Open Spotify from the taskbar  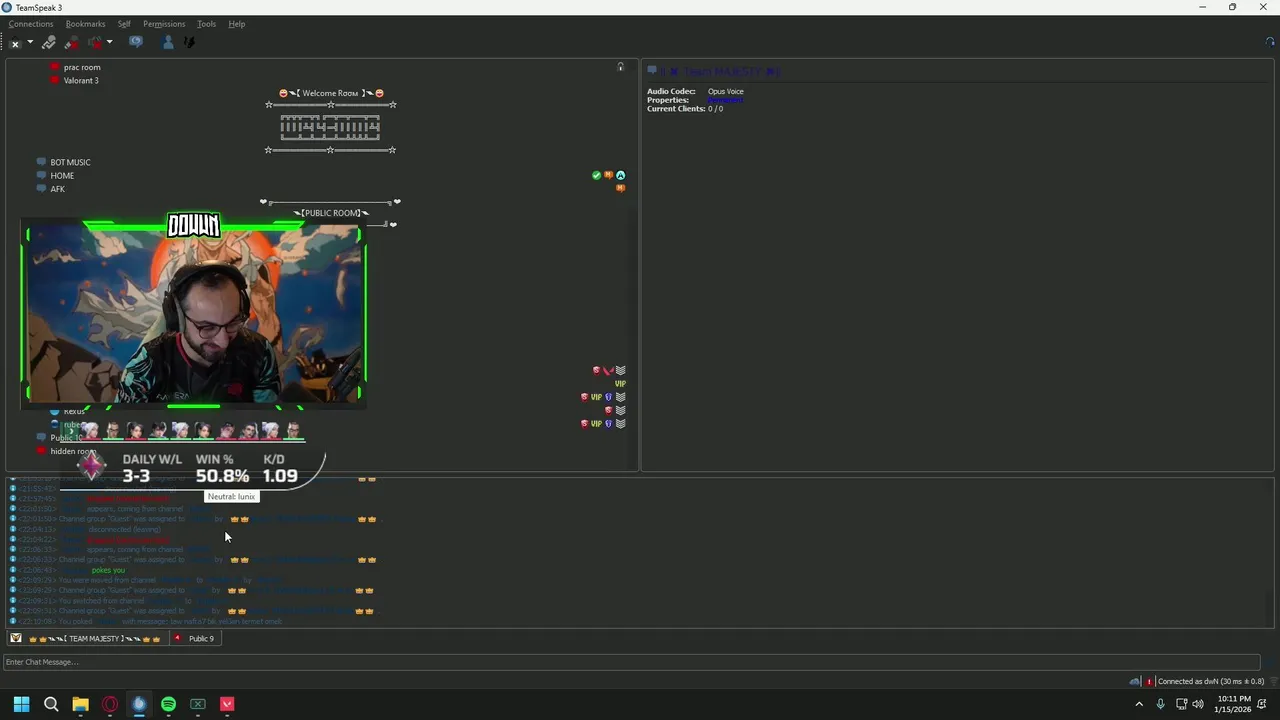click(x=168, y=704)
